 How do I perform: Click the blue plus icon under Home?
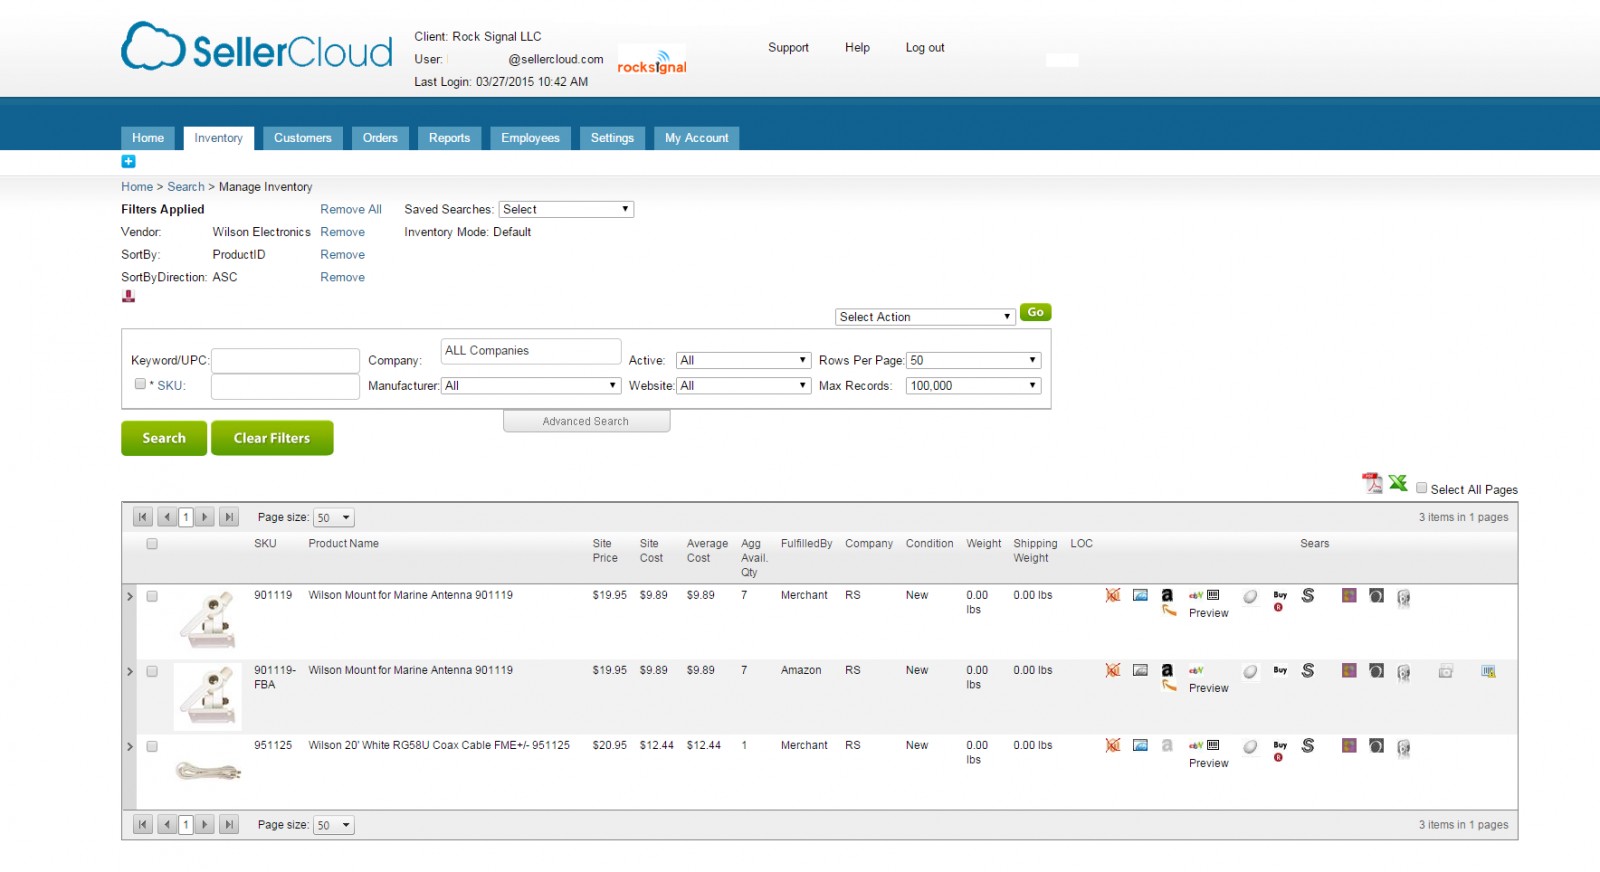point(128,161)
